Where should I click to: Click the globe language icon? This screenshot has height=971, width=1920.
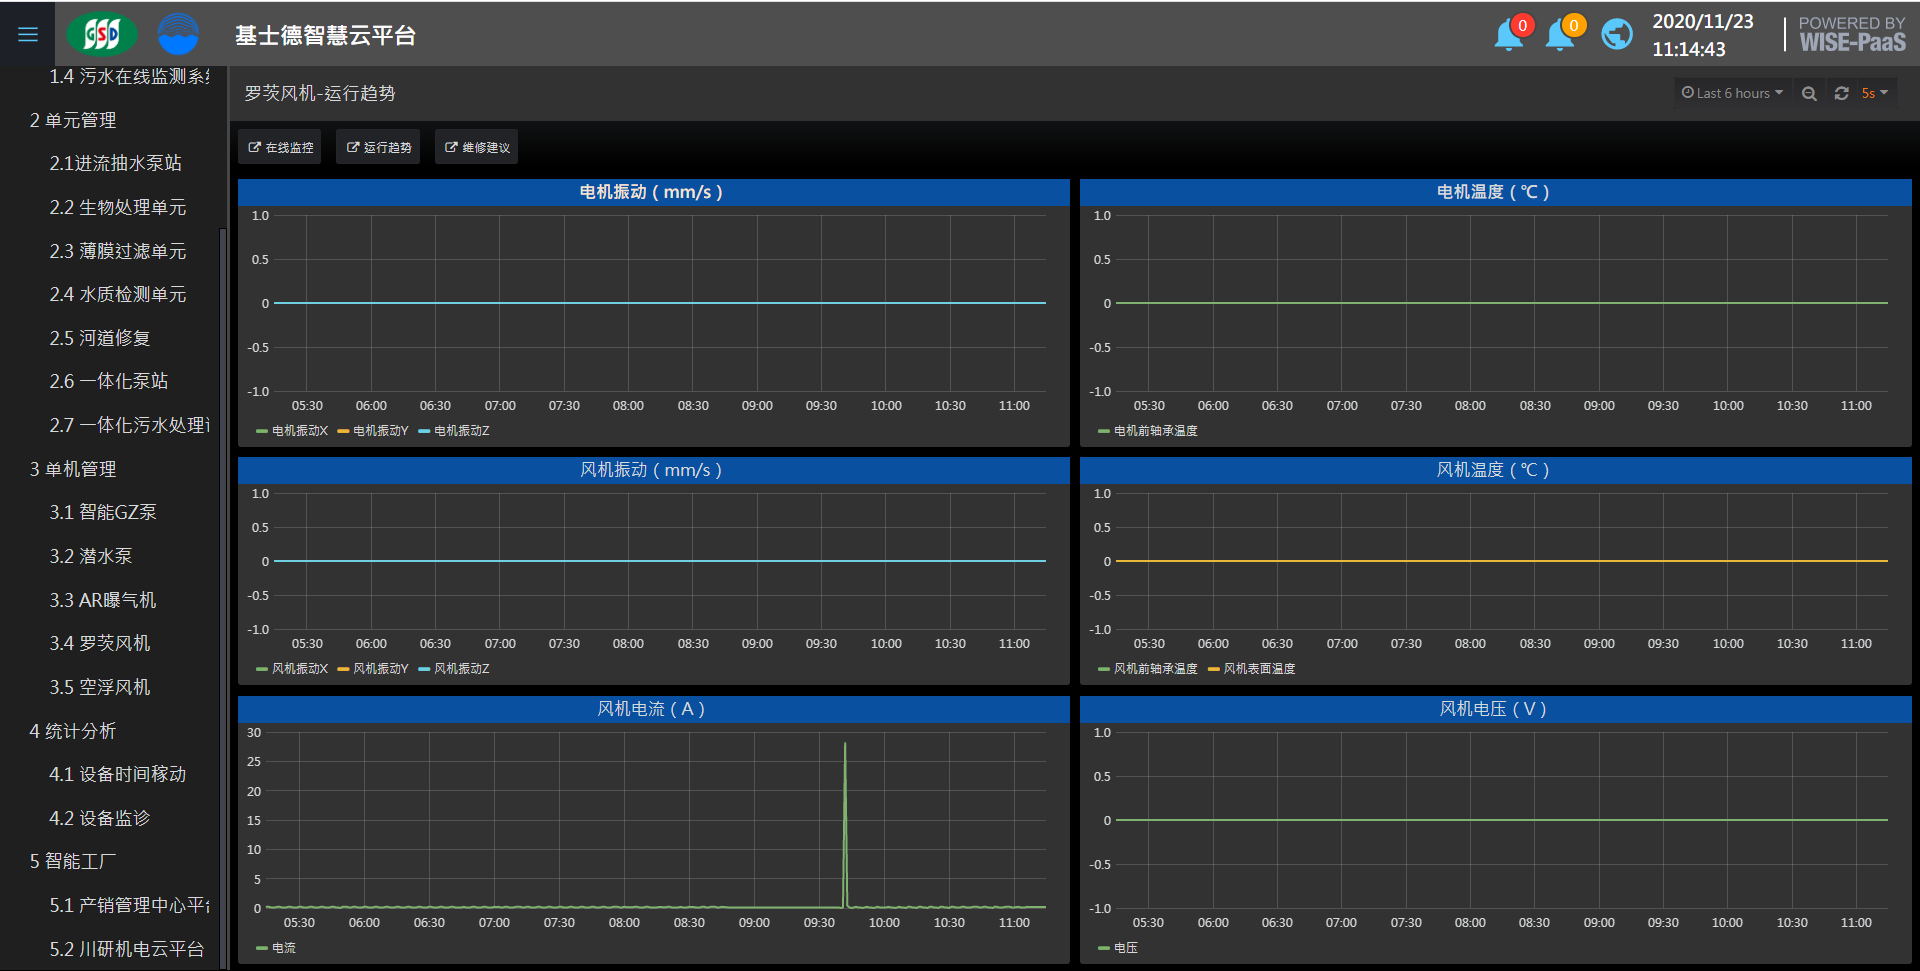click(x=1616, y=35)
